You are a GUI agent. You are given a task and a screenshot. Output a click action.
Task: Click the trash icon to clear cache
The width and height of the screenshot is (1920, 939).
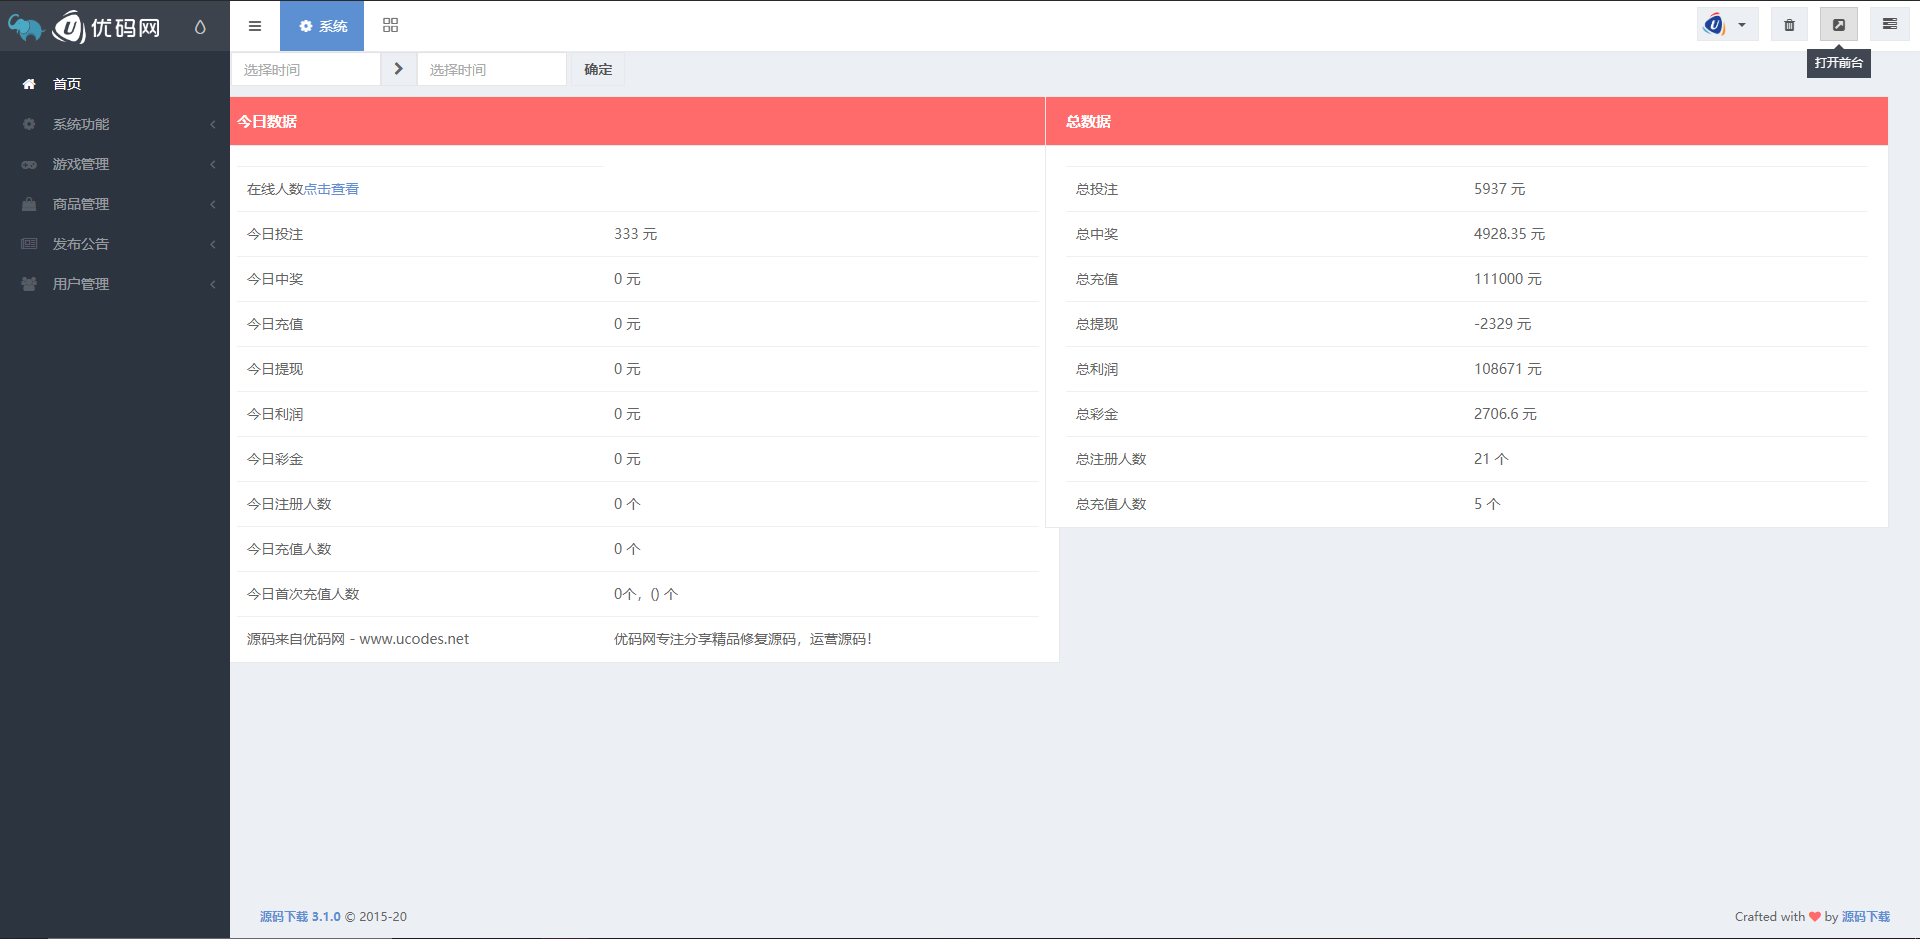1789,23
